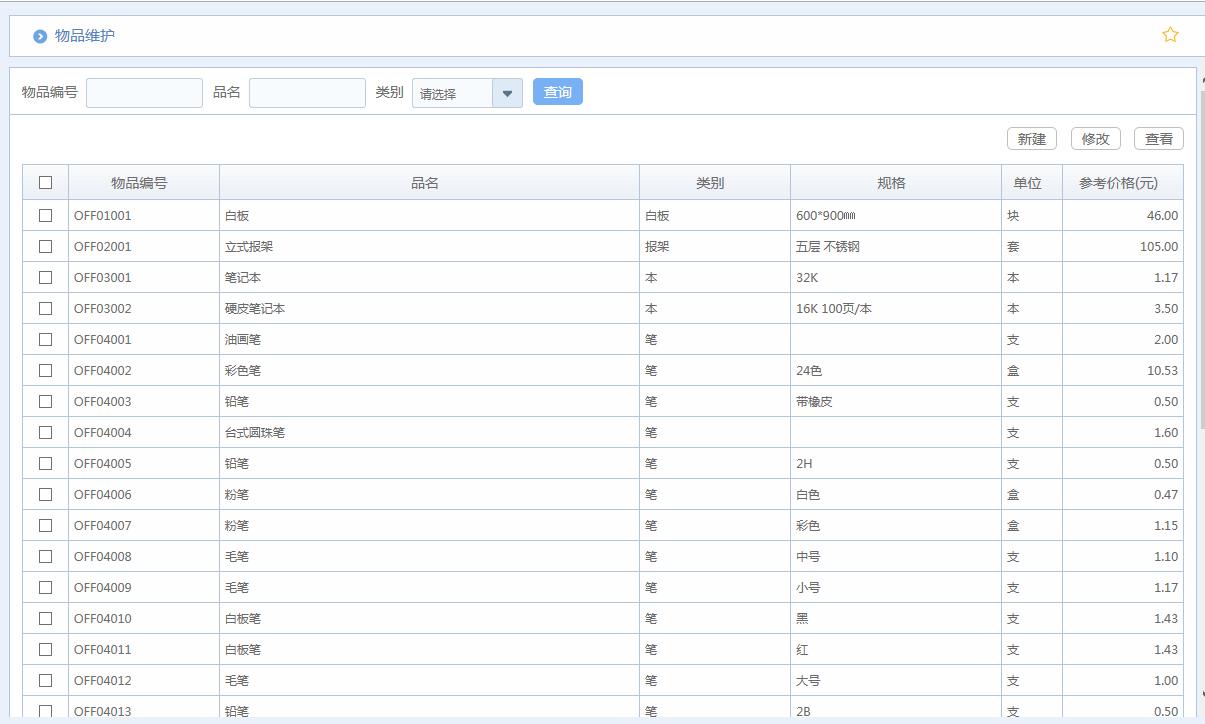Click the 请选择 category combo box

(453, 93)
